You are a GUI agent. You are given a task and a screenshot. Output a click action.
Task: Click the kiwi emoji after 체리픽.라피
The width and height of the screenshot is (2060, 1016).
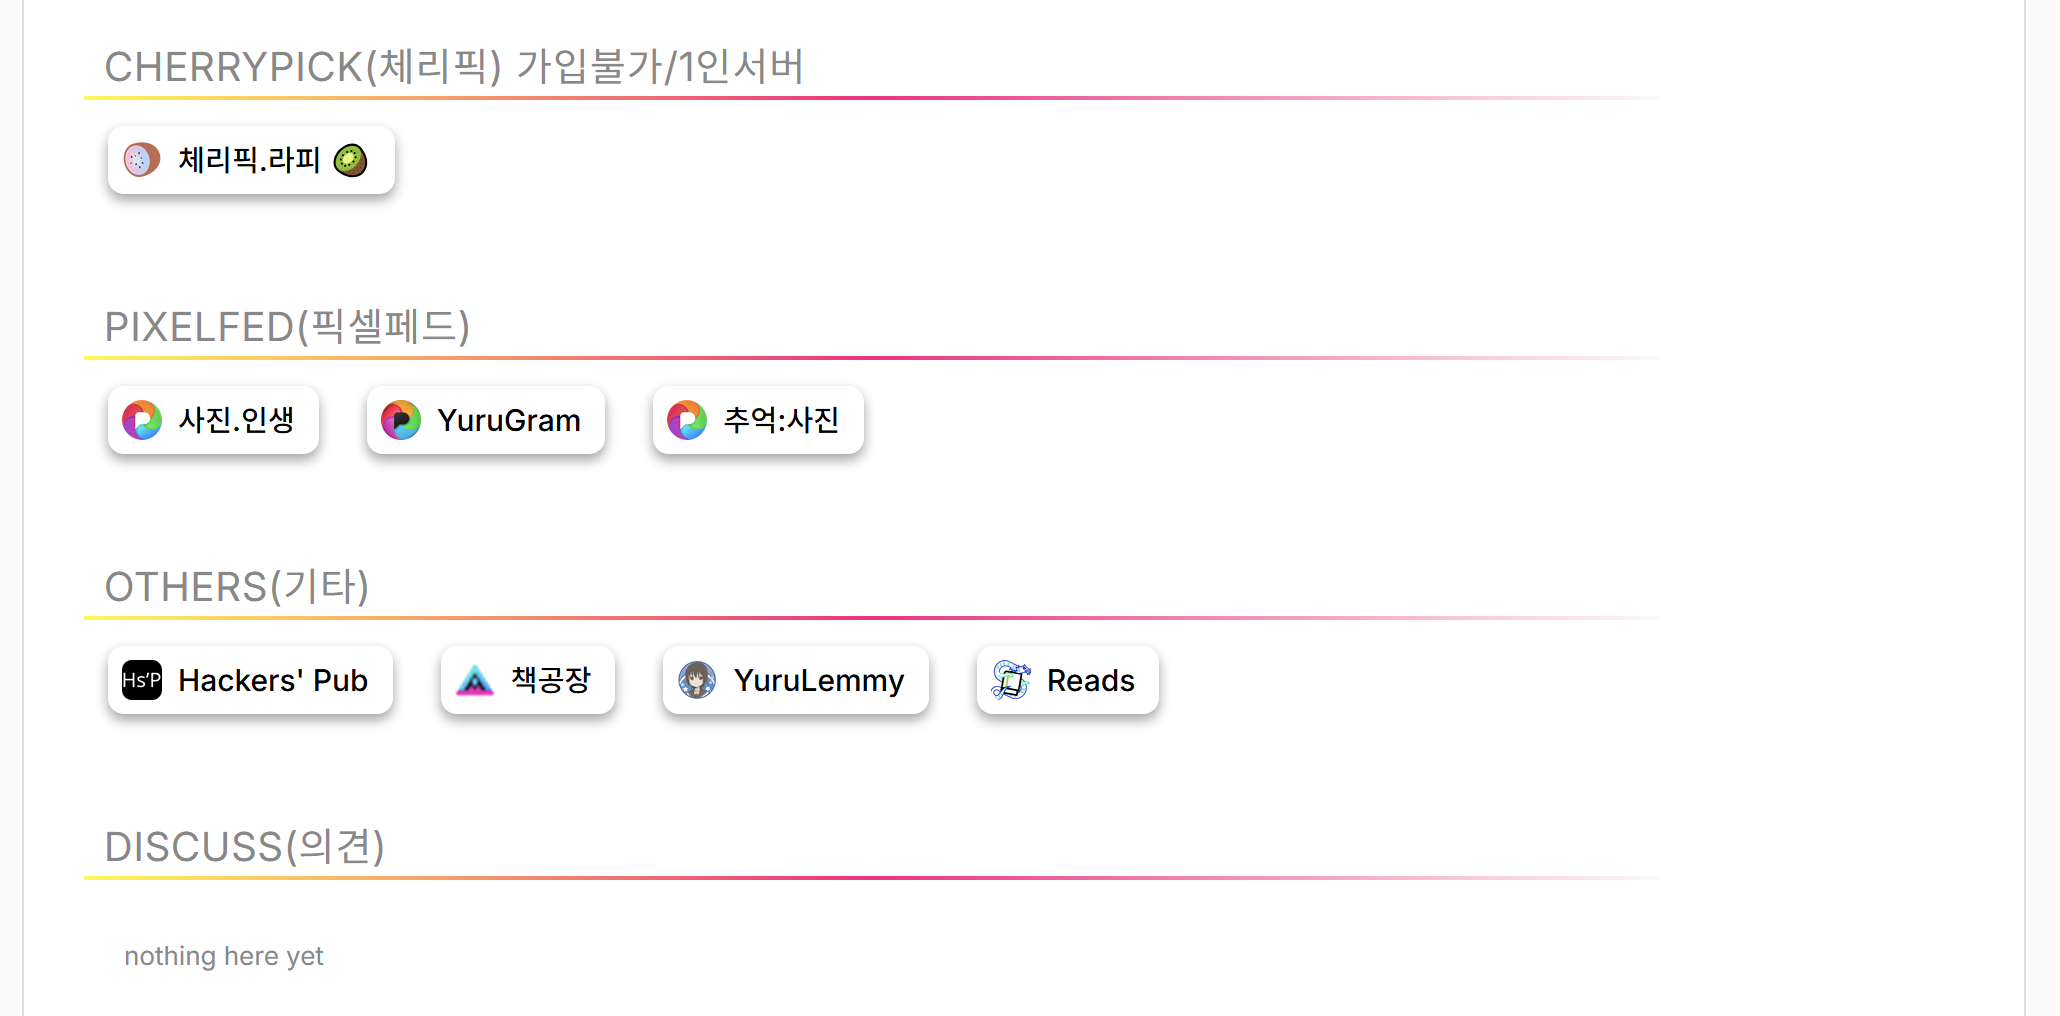pos(350,160)
